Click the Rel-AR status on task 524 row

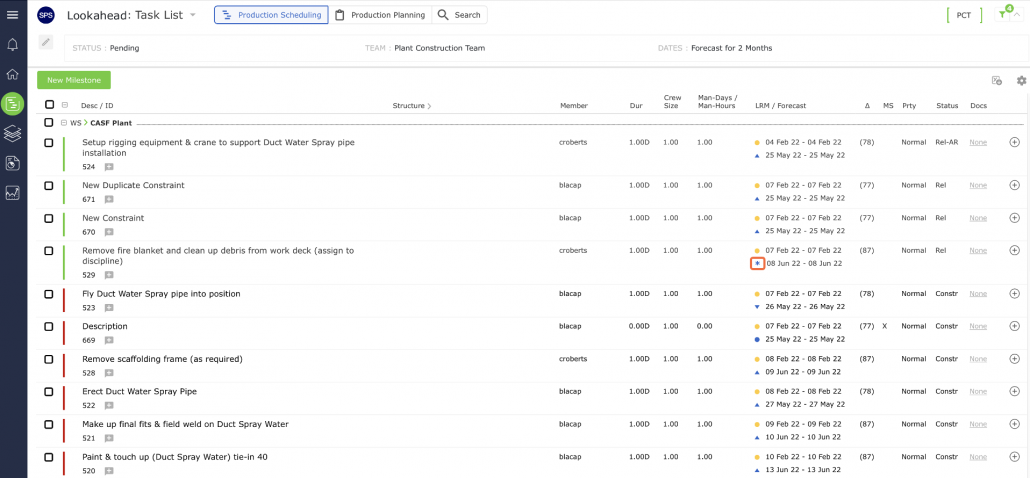(x=947, y=142)
